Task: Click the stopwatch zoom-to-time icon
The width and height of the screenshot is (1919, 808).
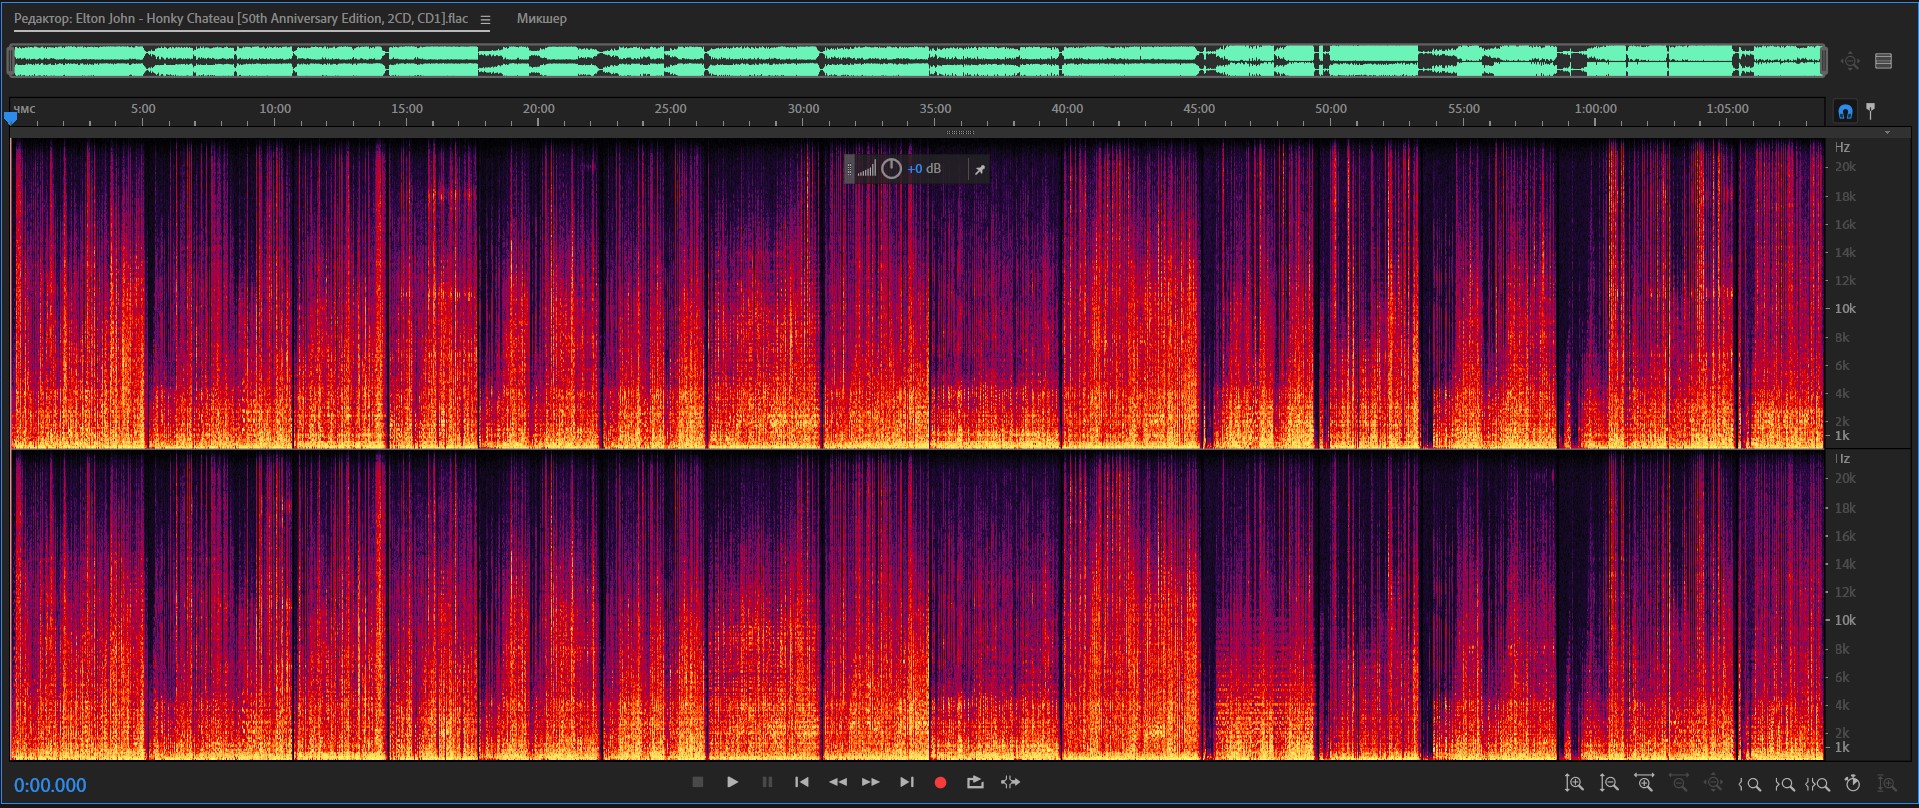Action: point(1852,784)
